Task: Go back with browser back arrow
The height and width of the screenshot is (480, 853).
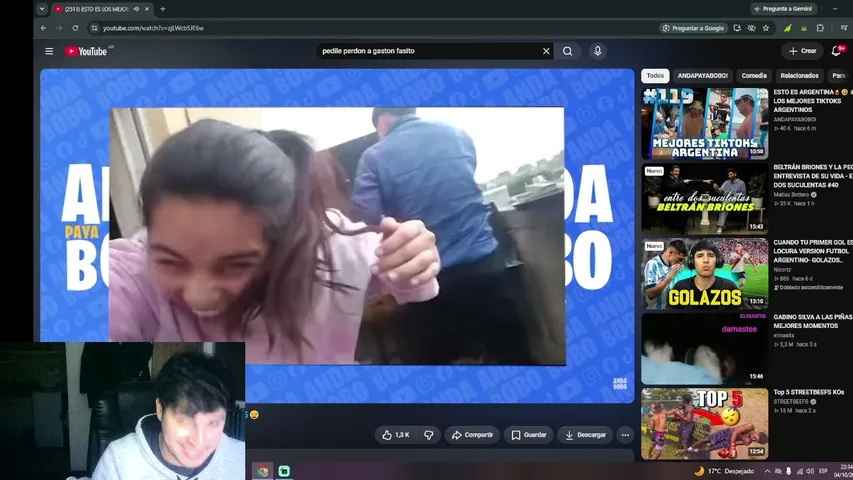Action: pos(44,28)
